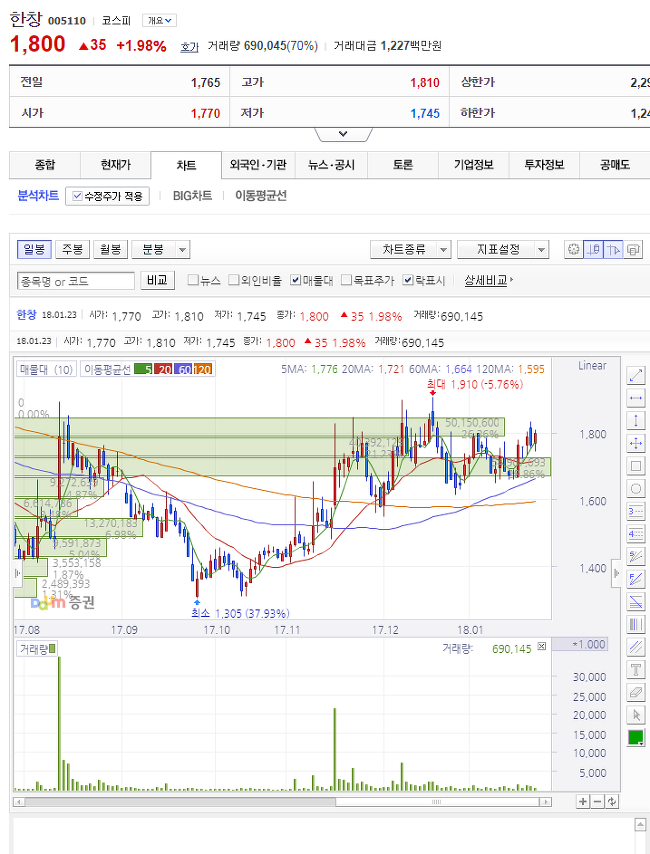This screenshot has height=854, width=650.
Task: Open the 현재가 tab
Action: pos(116,165)
